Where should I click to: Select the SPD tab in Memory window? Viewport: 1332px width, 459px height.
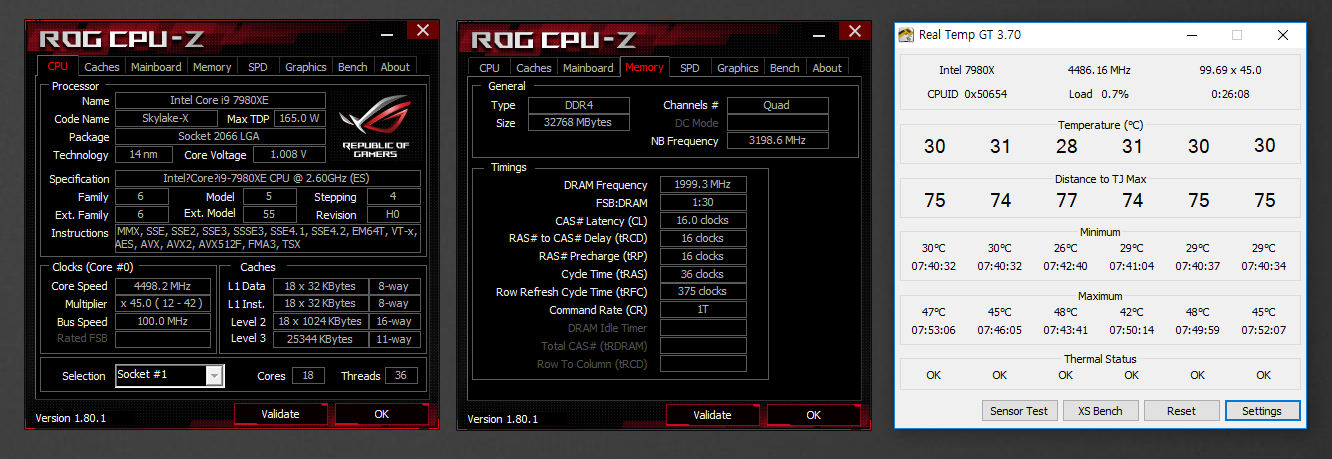pos(689,67)
